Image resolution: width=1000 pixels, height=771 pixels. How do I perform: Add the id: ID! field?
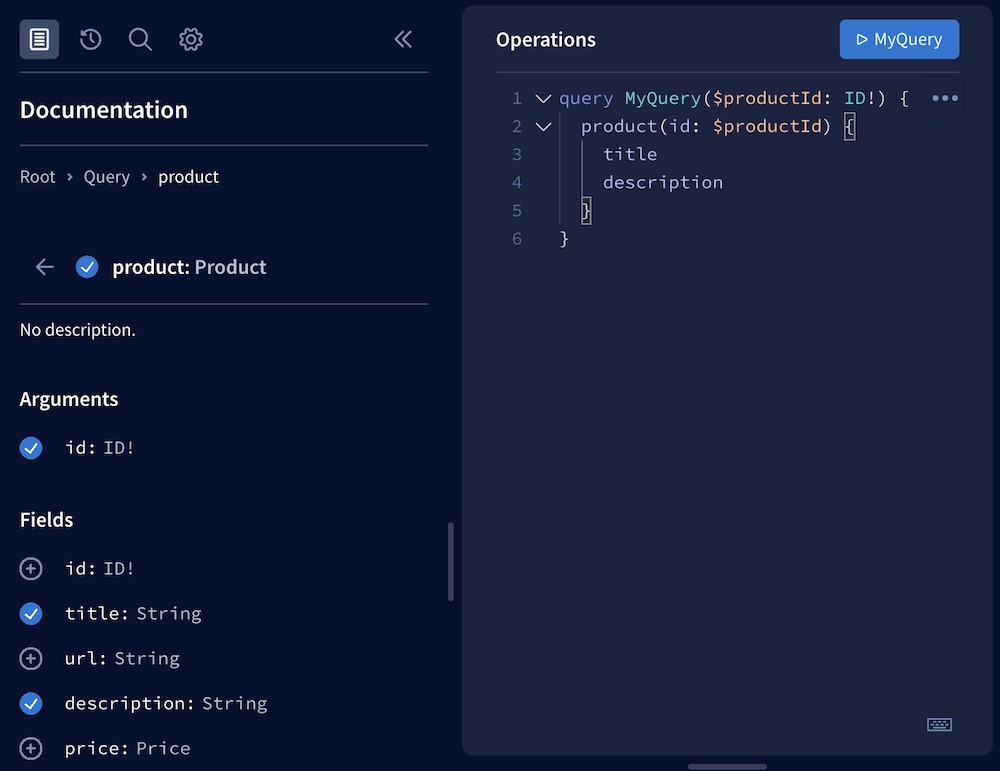pyautogui.click(x=31, y=568)
